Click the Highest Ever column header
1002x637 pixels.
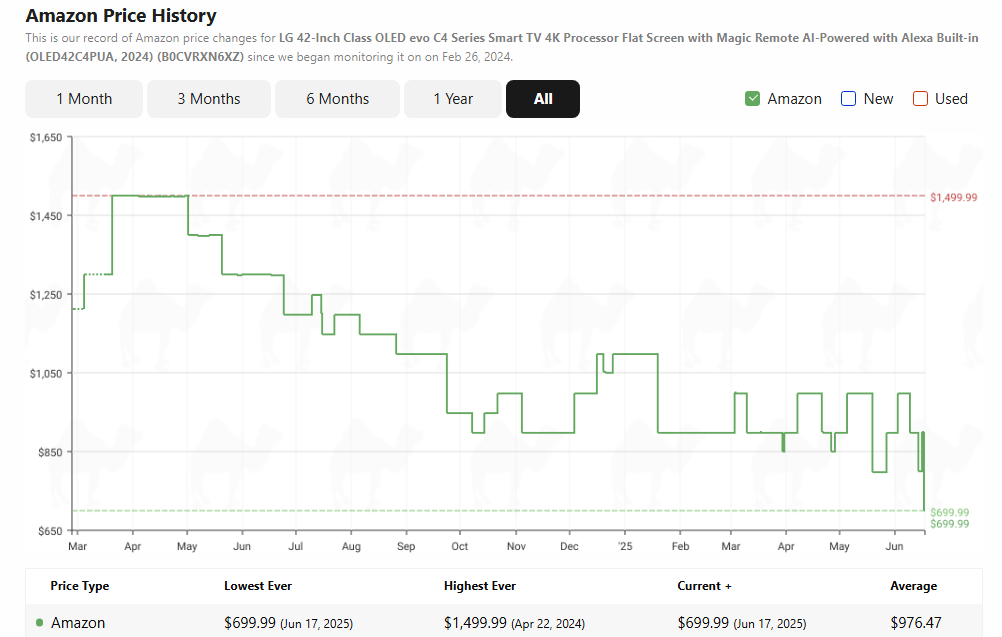[480, 586]
